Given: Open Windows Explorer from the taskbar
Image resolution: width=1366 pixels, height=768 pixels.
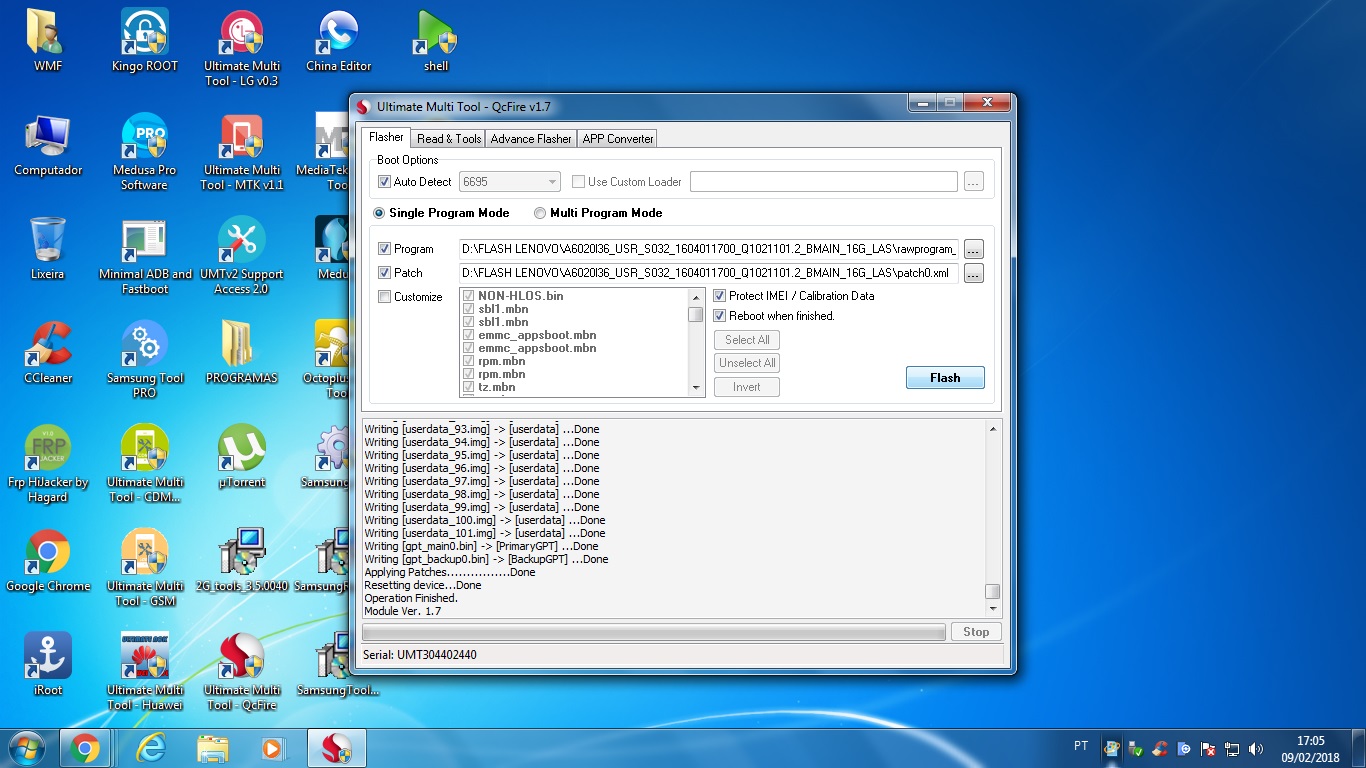Looking at the screenshot, I should coord(212,748).
